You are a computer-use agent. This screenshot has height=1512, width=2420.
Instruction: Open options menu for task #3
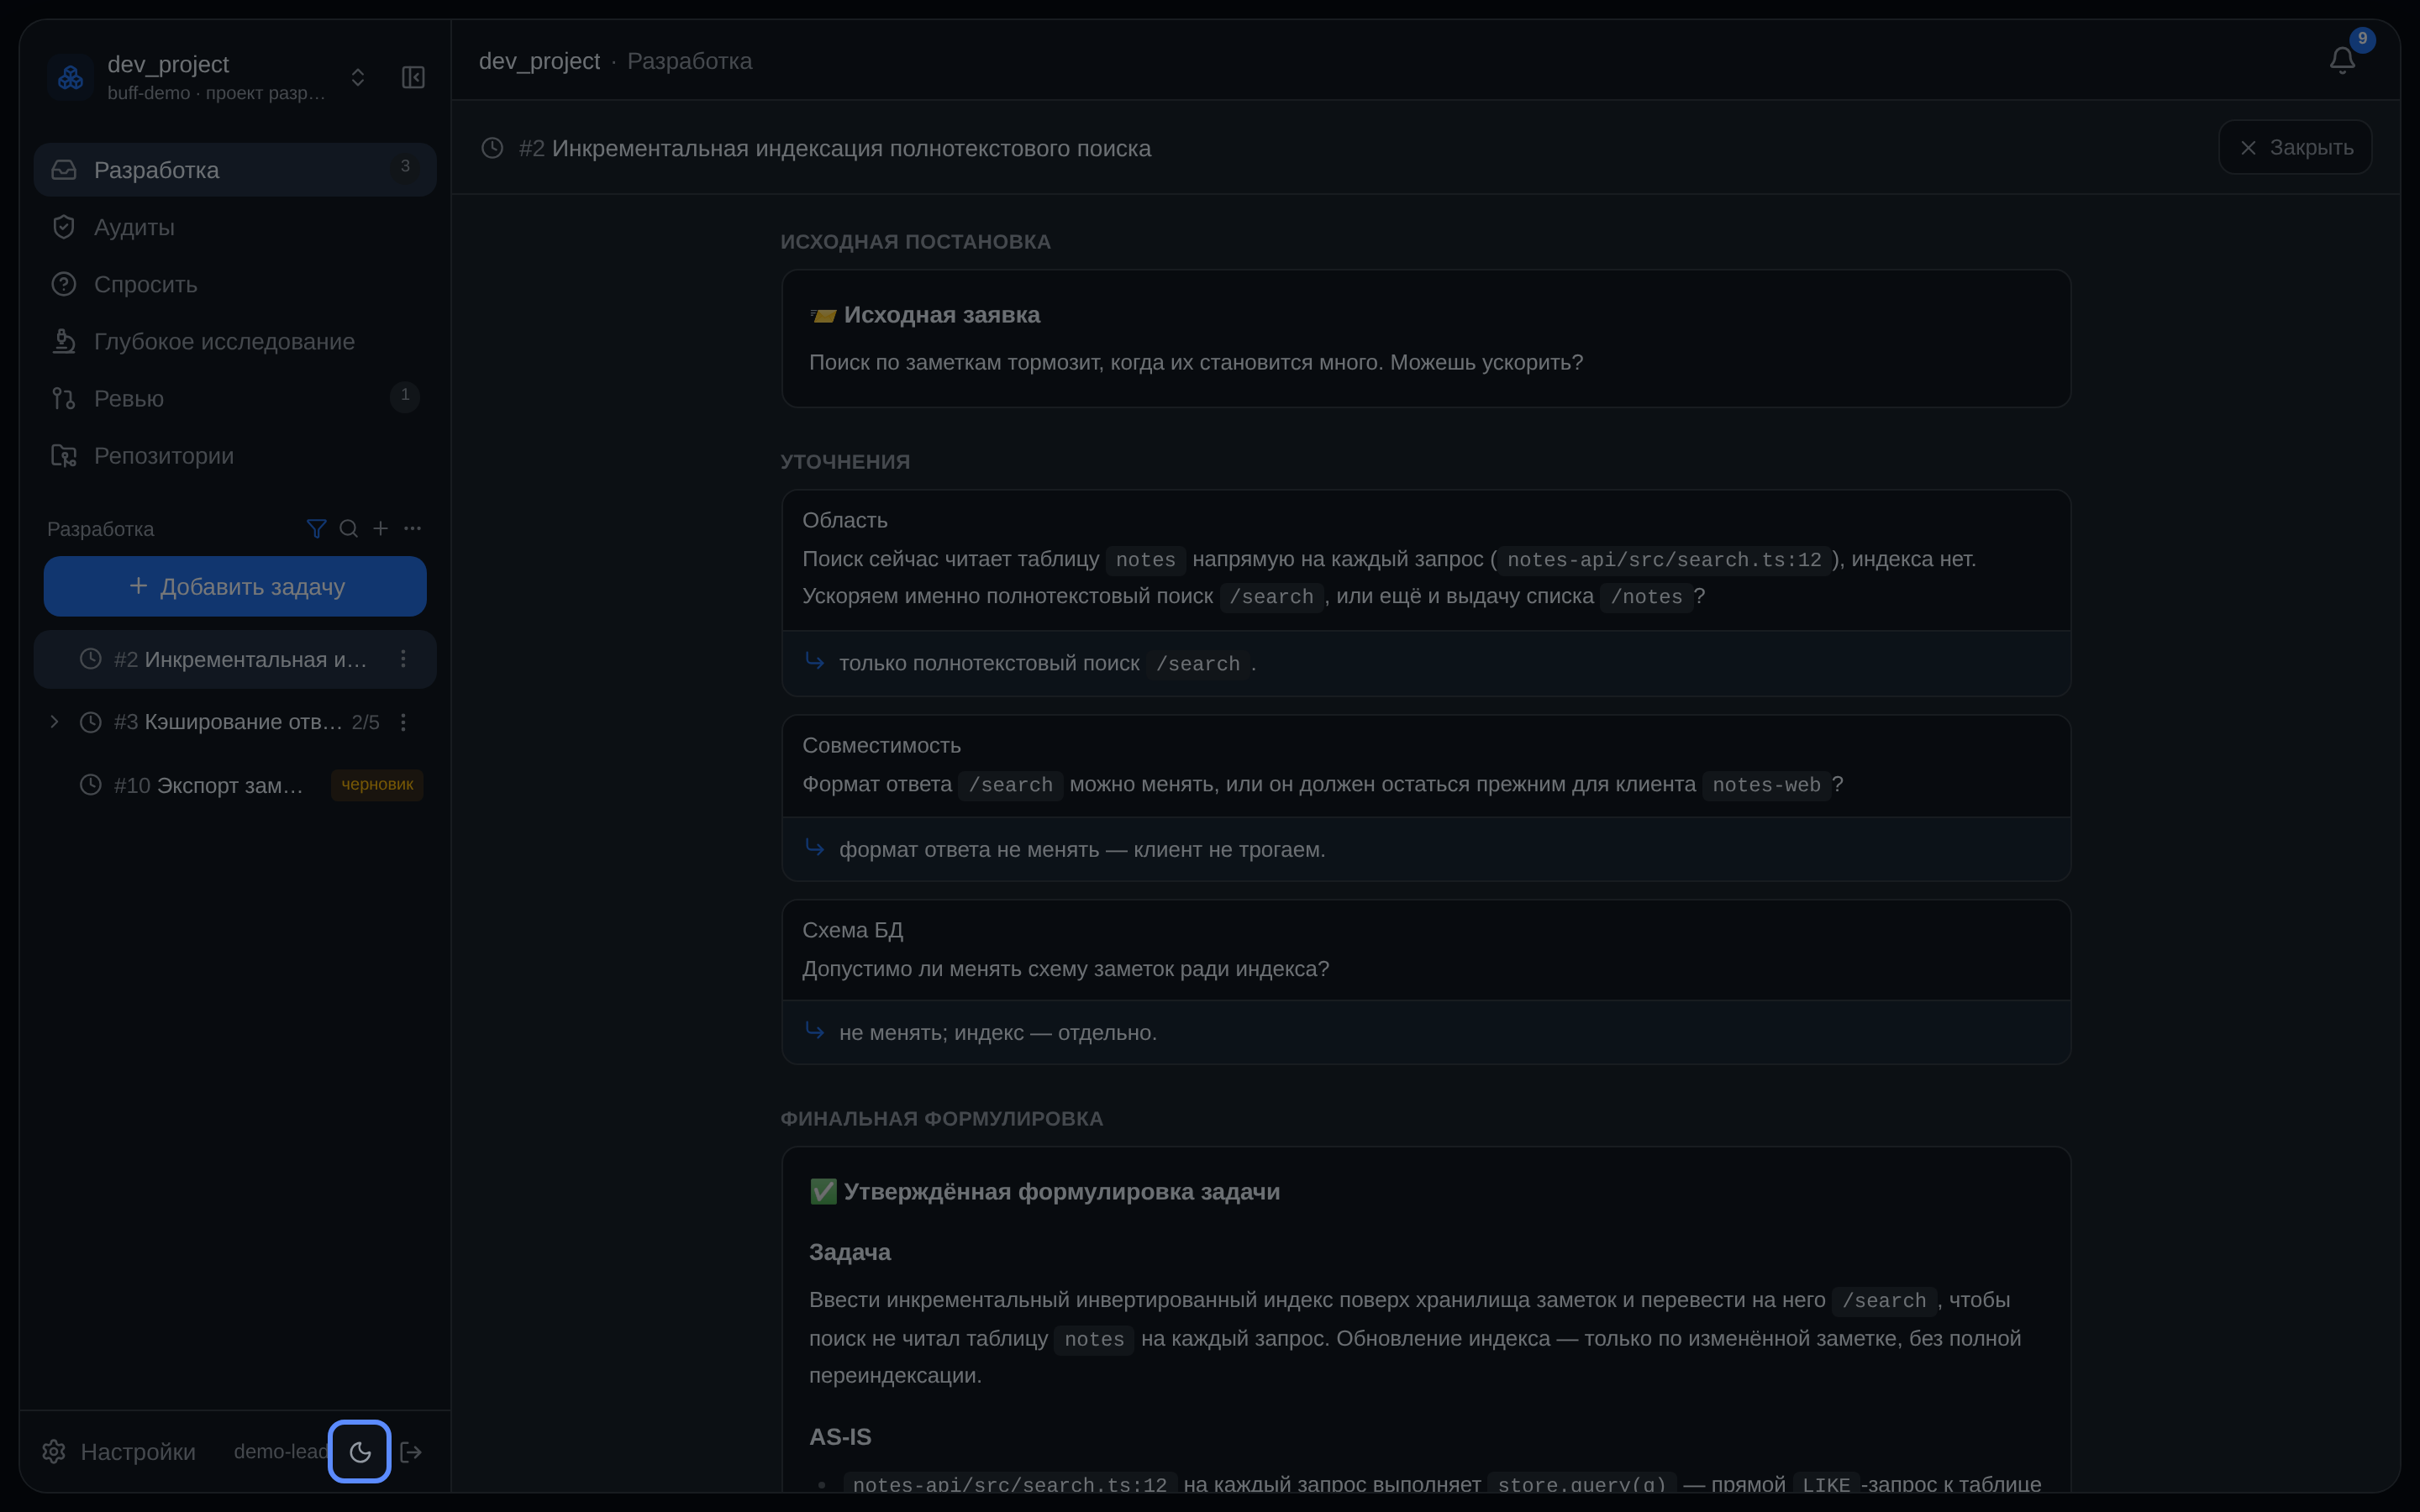(x=403, y=722)
